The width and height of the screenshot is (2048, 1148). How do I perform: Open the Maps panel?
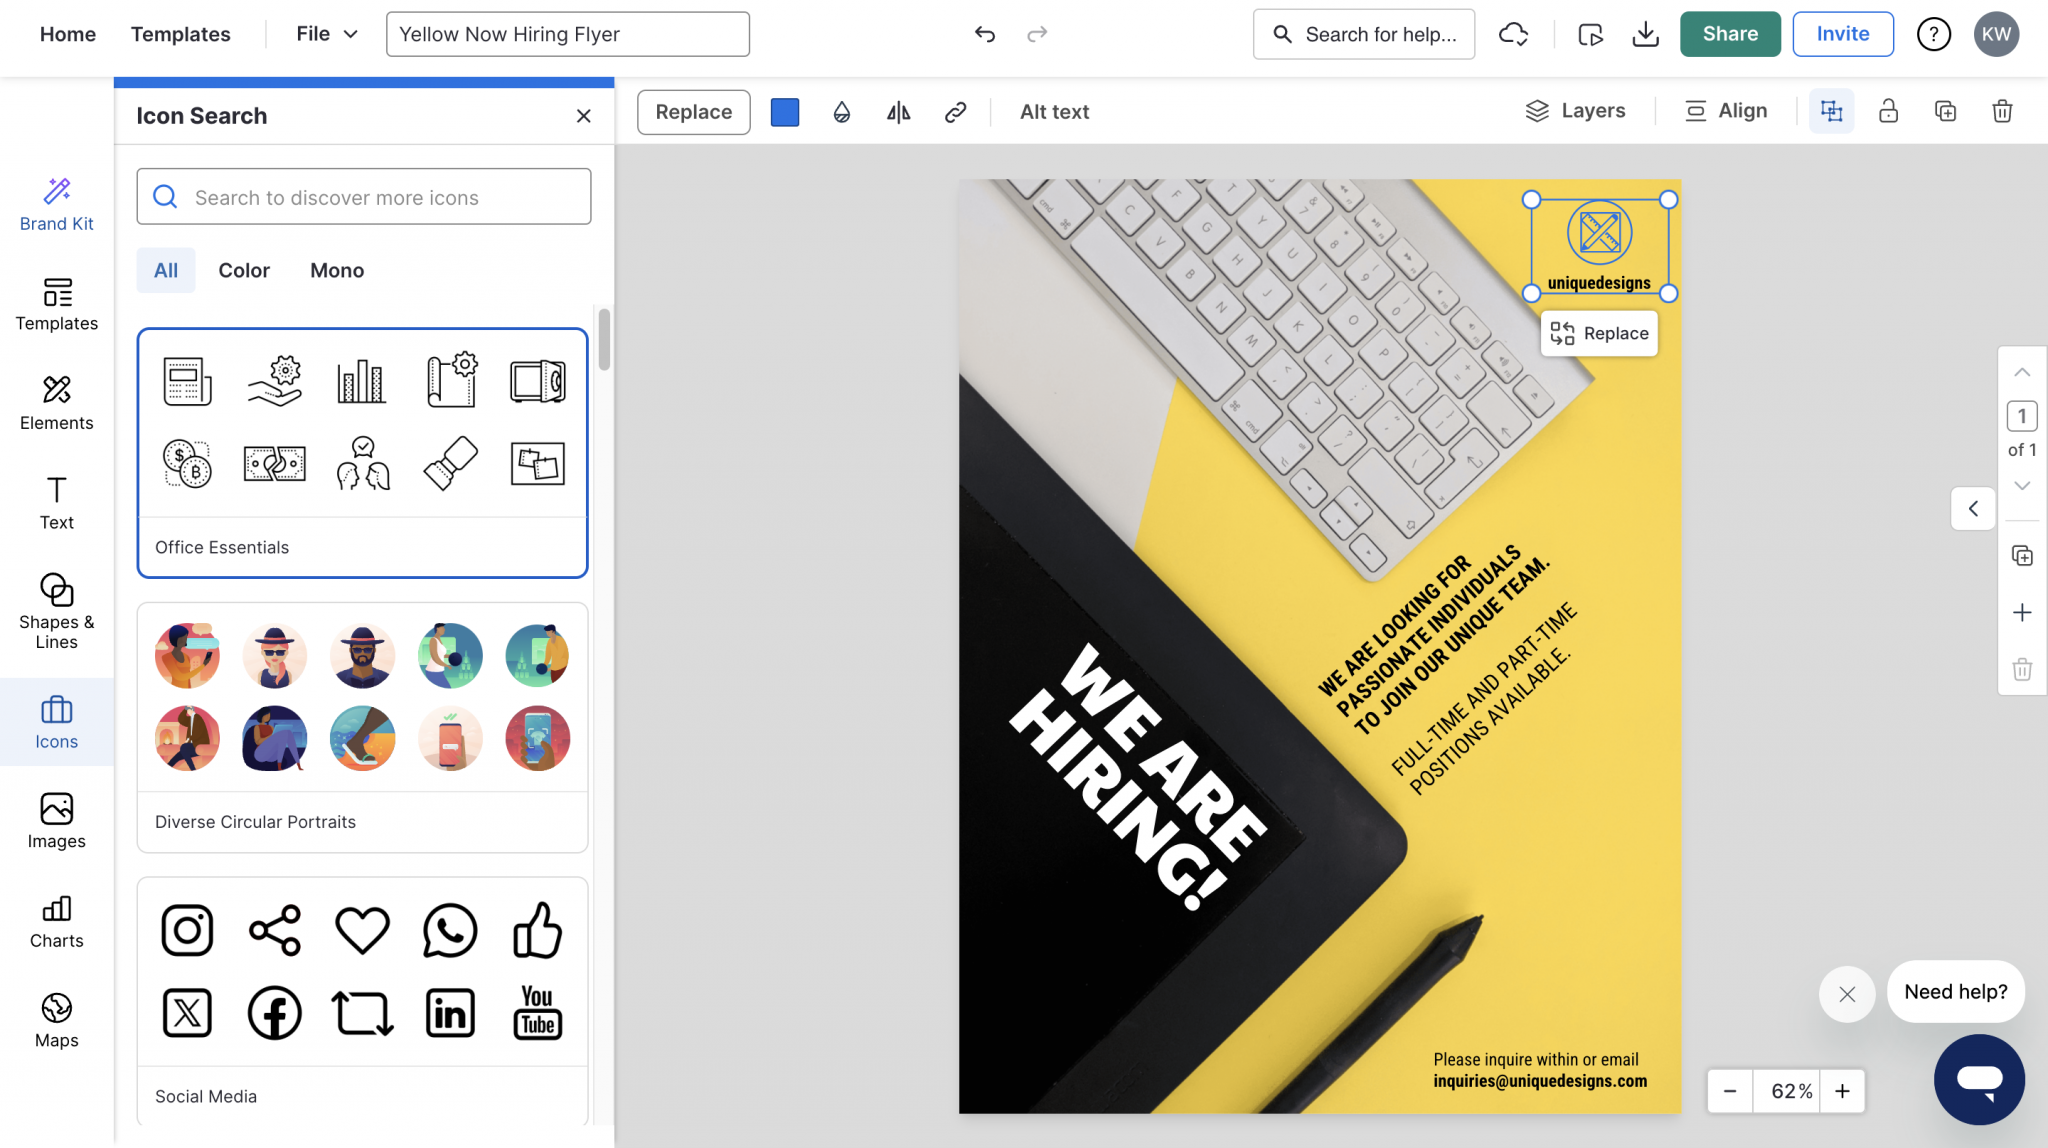(56, 1018)
